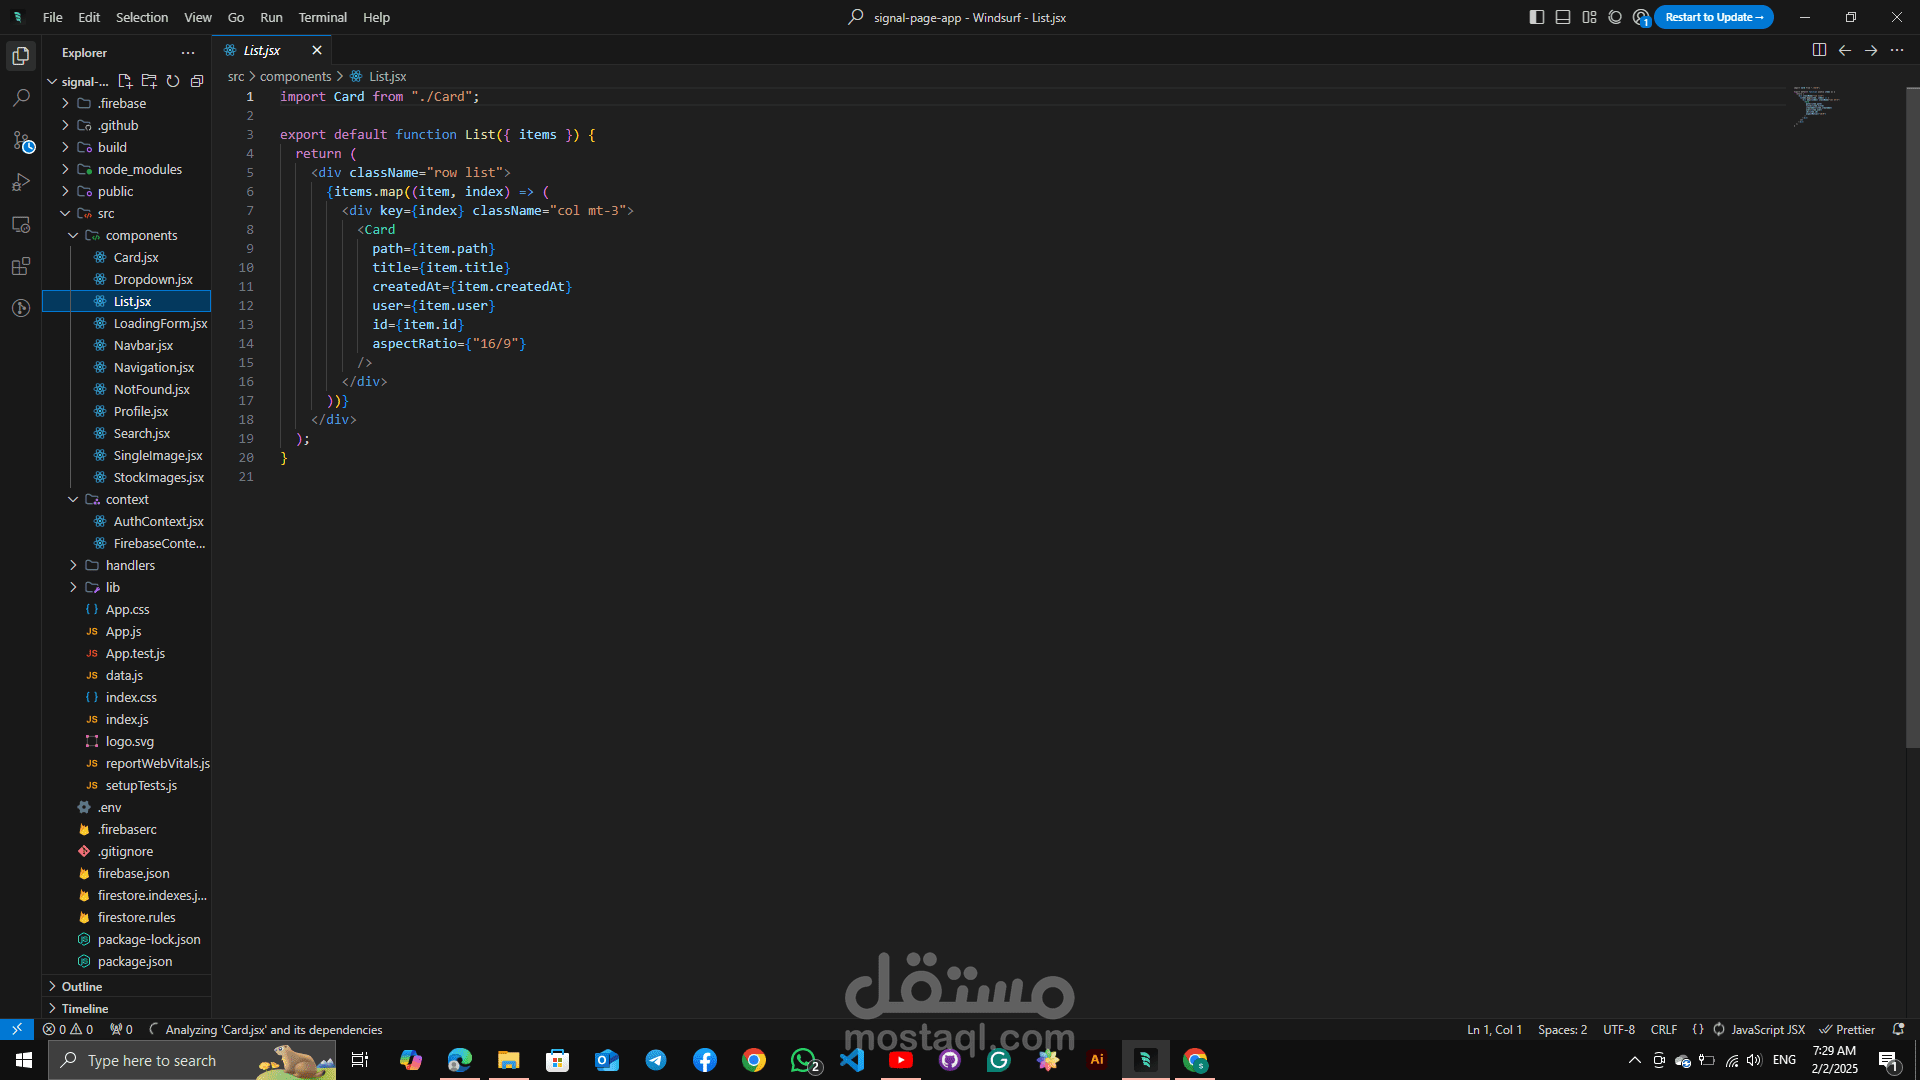Click the Restart to Update button
The height and width of the screenshot is (1080, 1920).
[x=1713, y=17]
